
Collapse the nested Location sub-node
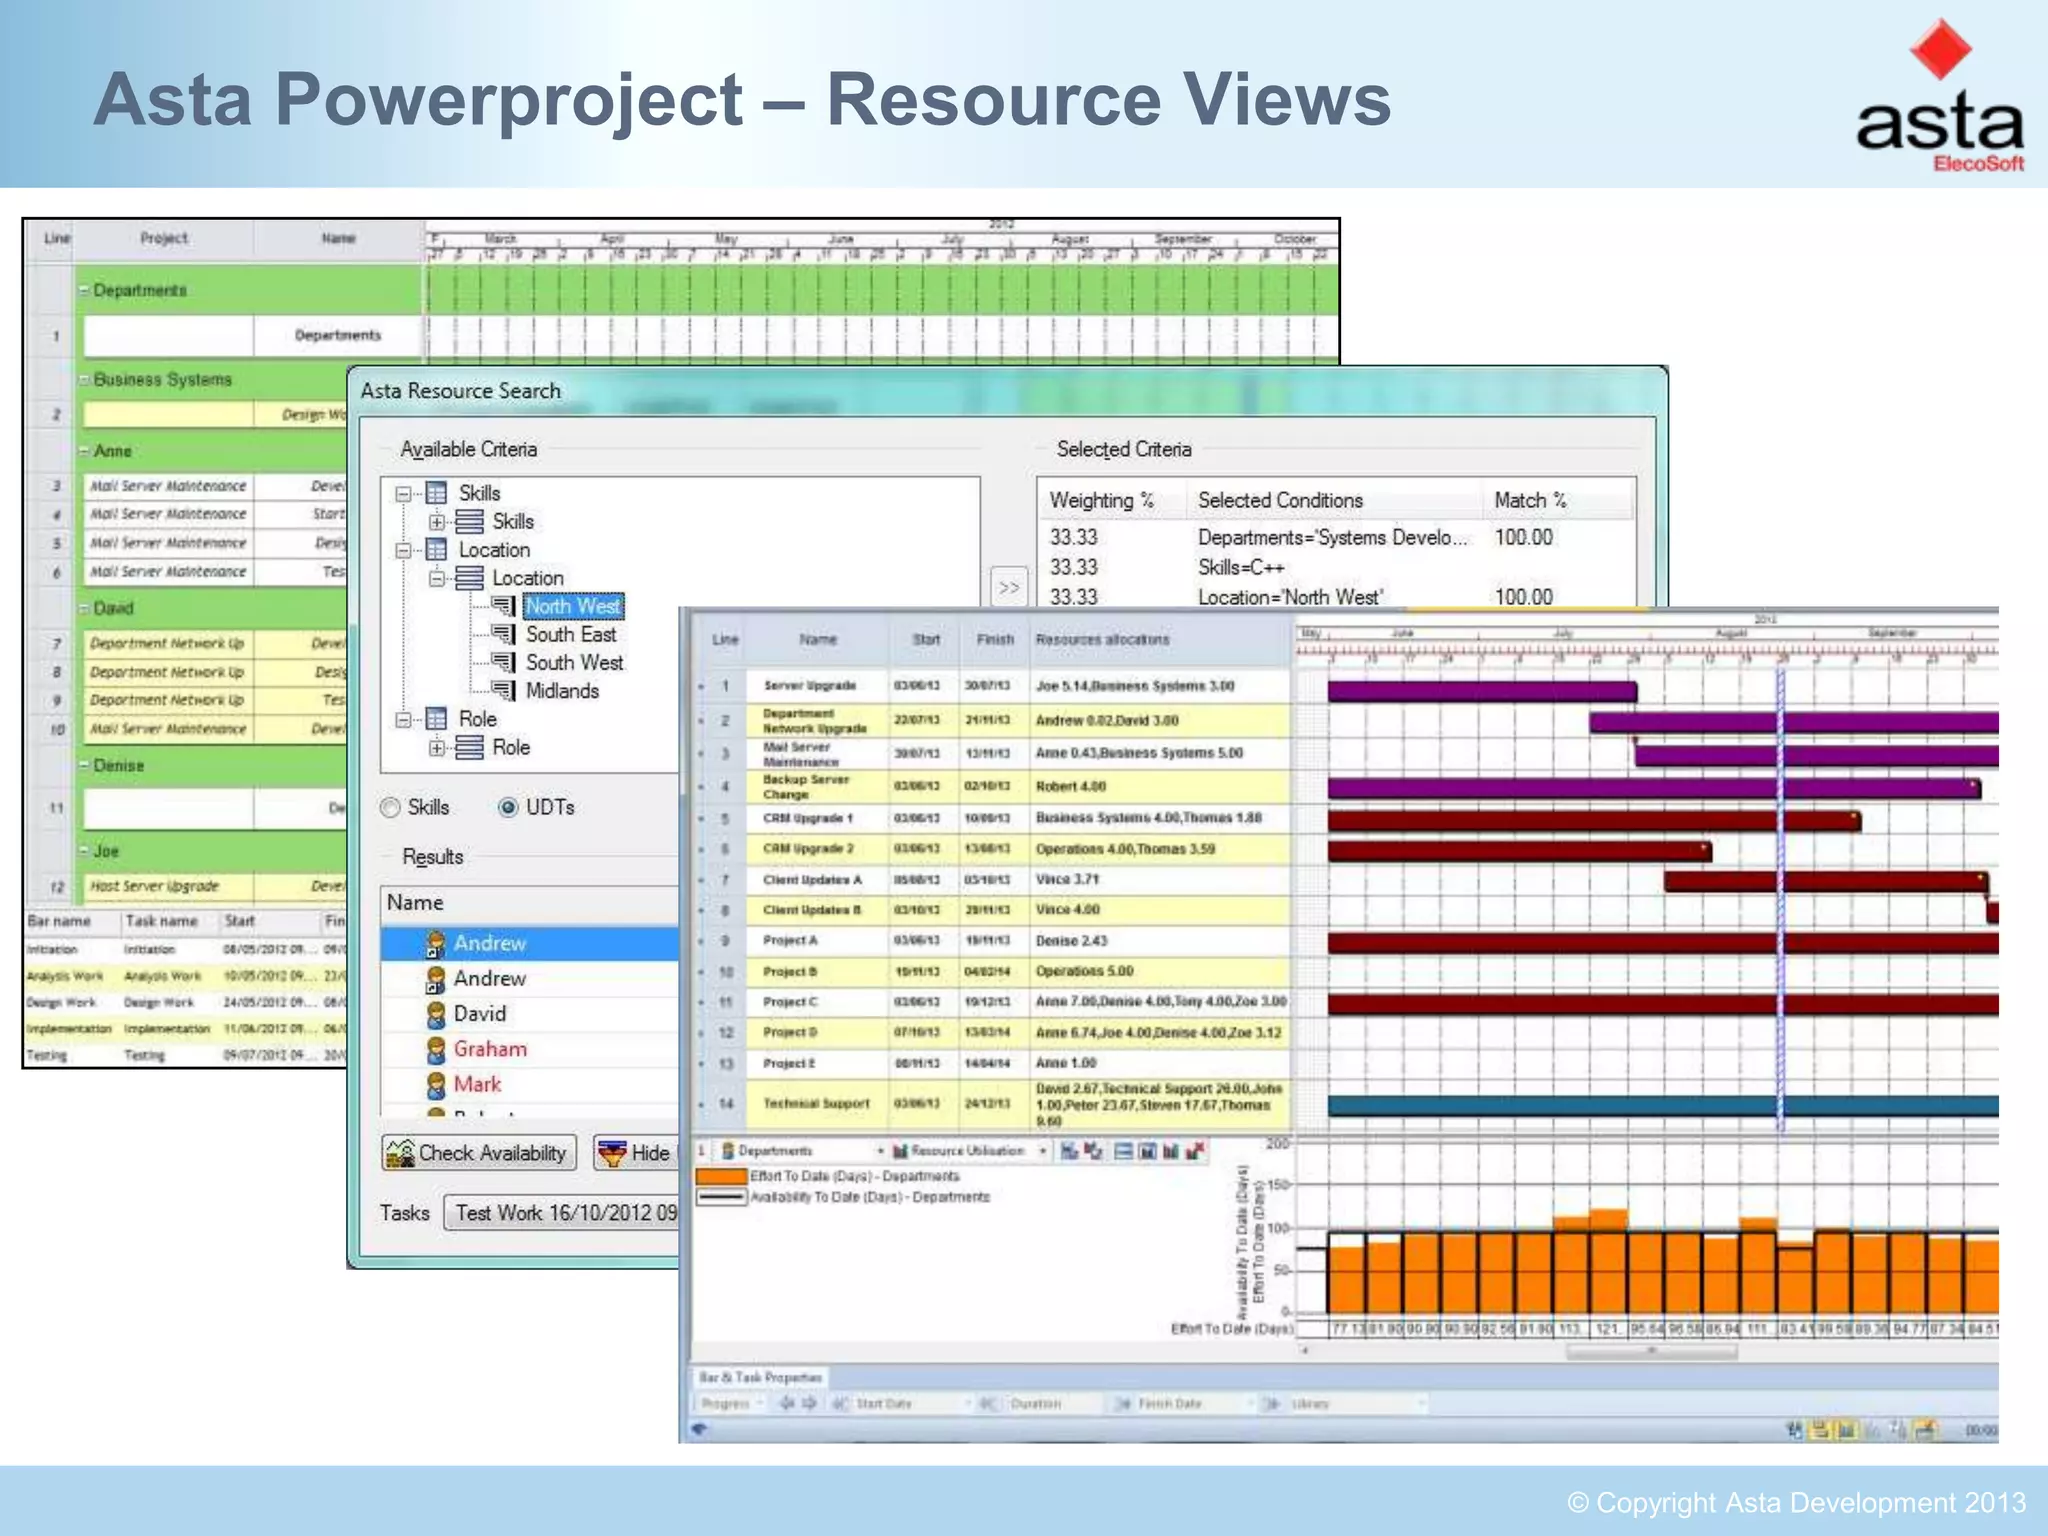(437, 578)
